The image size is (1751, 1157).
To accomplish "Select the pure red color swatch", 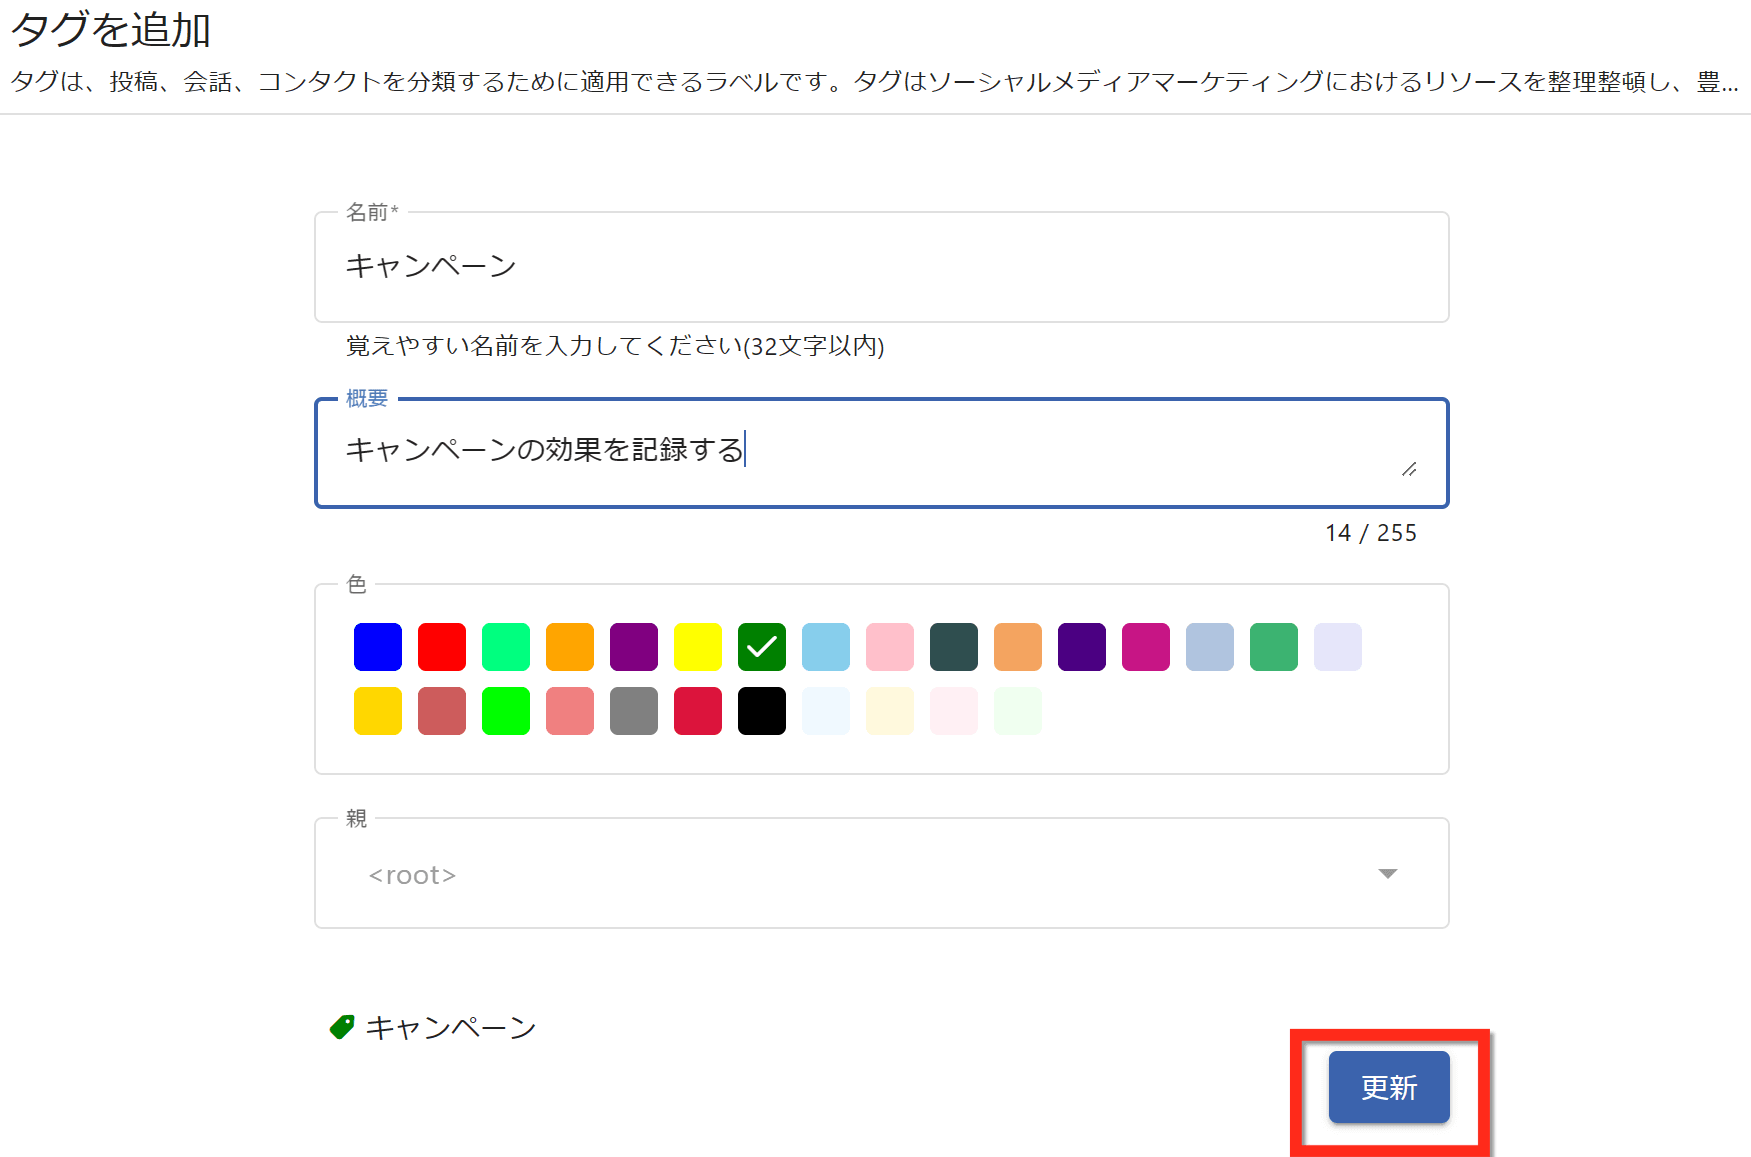I will point(442,647).
